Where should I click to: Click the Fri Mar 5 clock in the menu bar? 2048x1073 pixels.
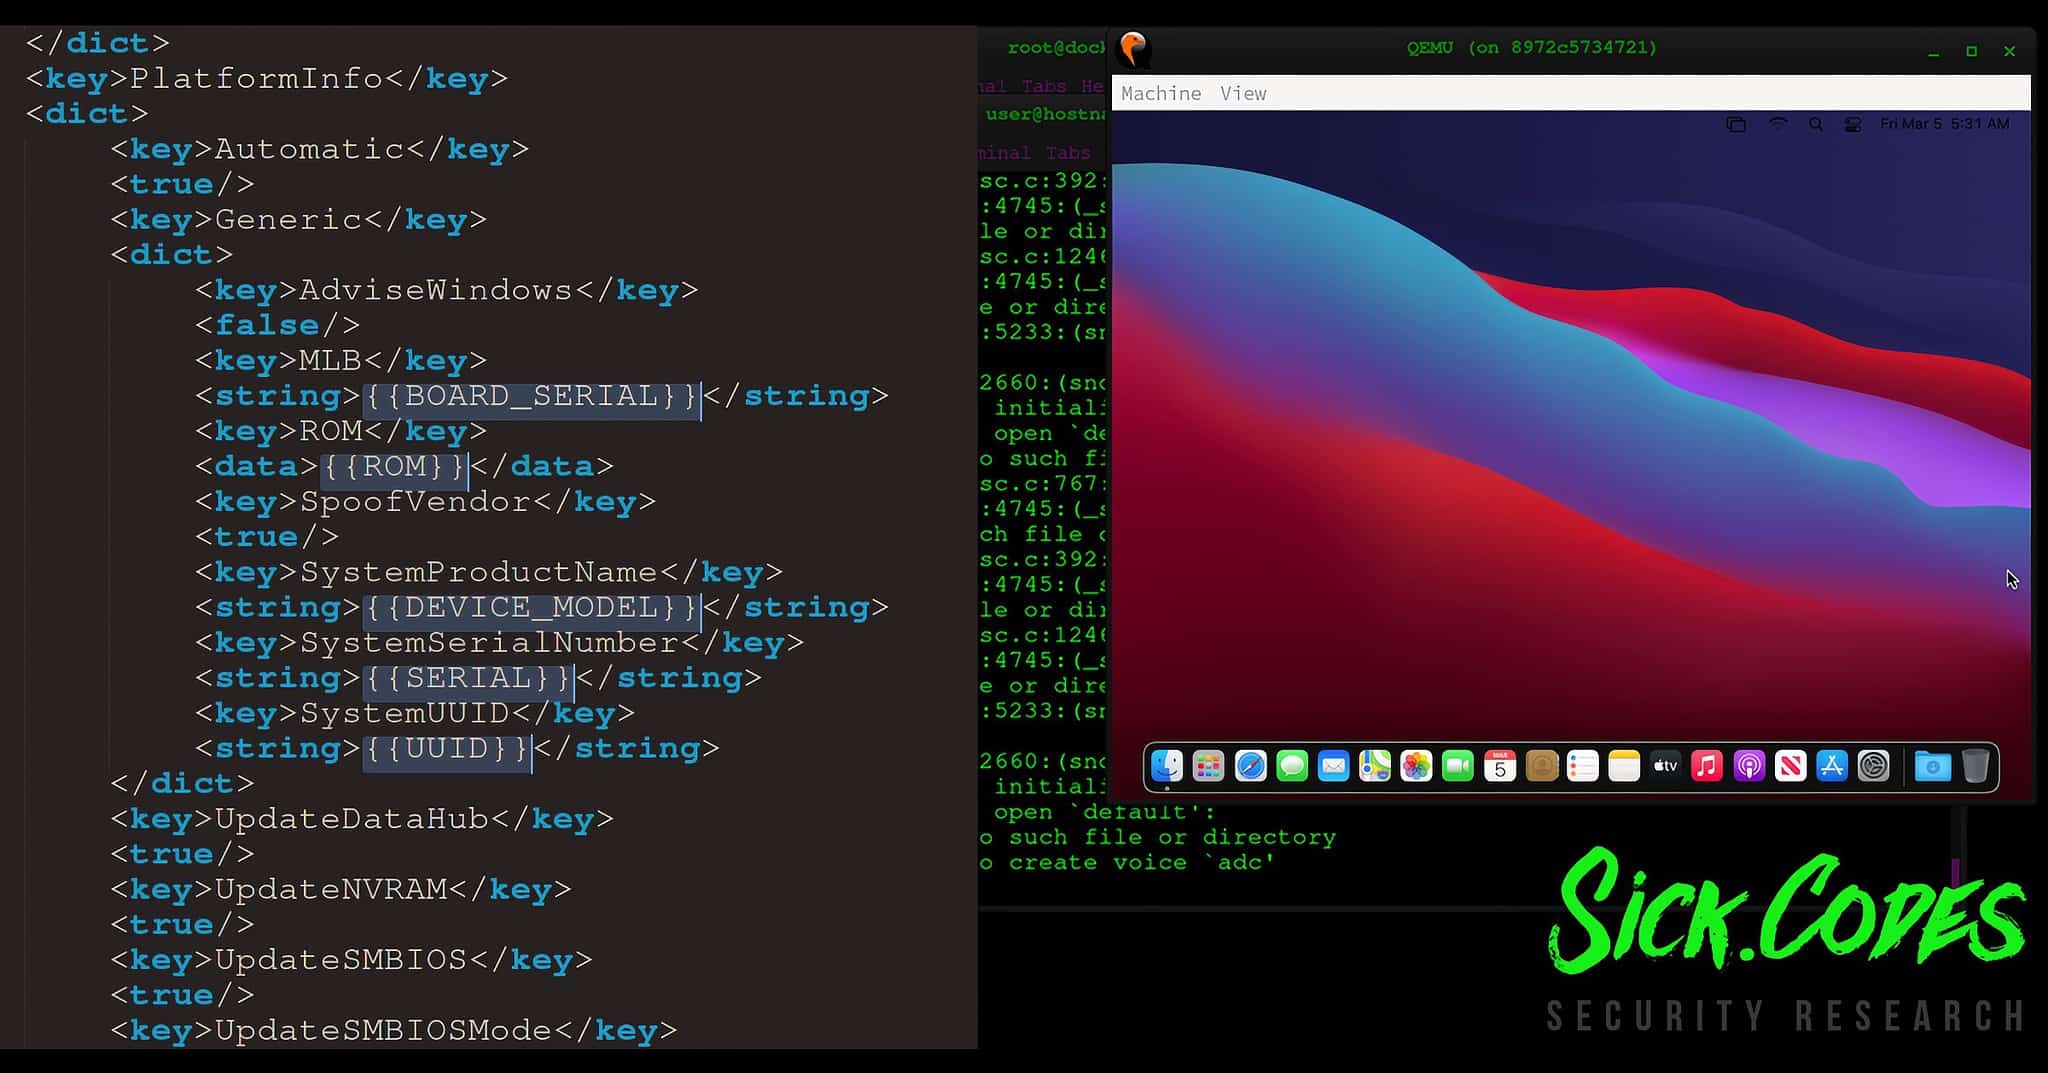1912,123
